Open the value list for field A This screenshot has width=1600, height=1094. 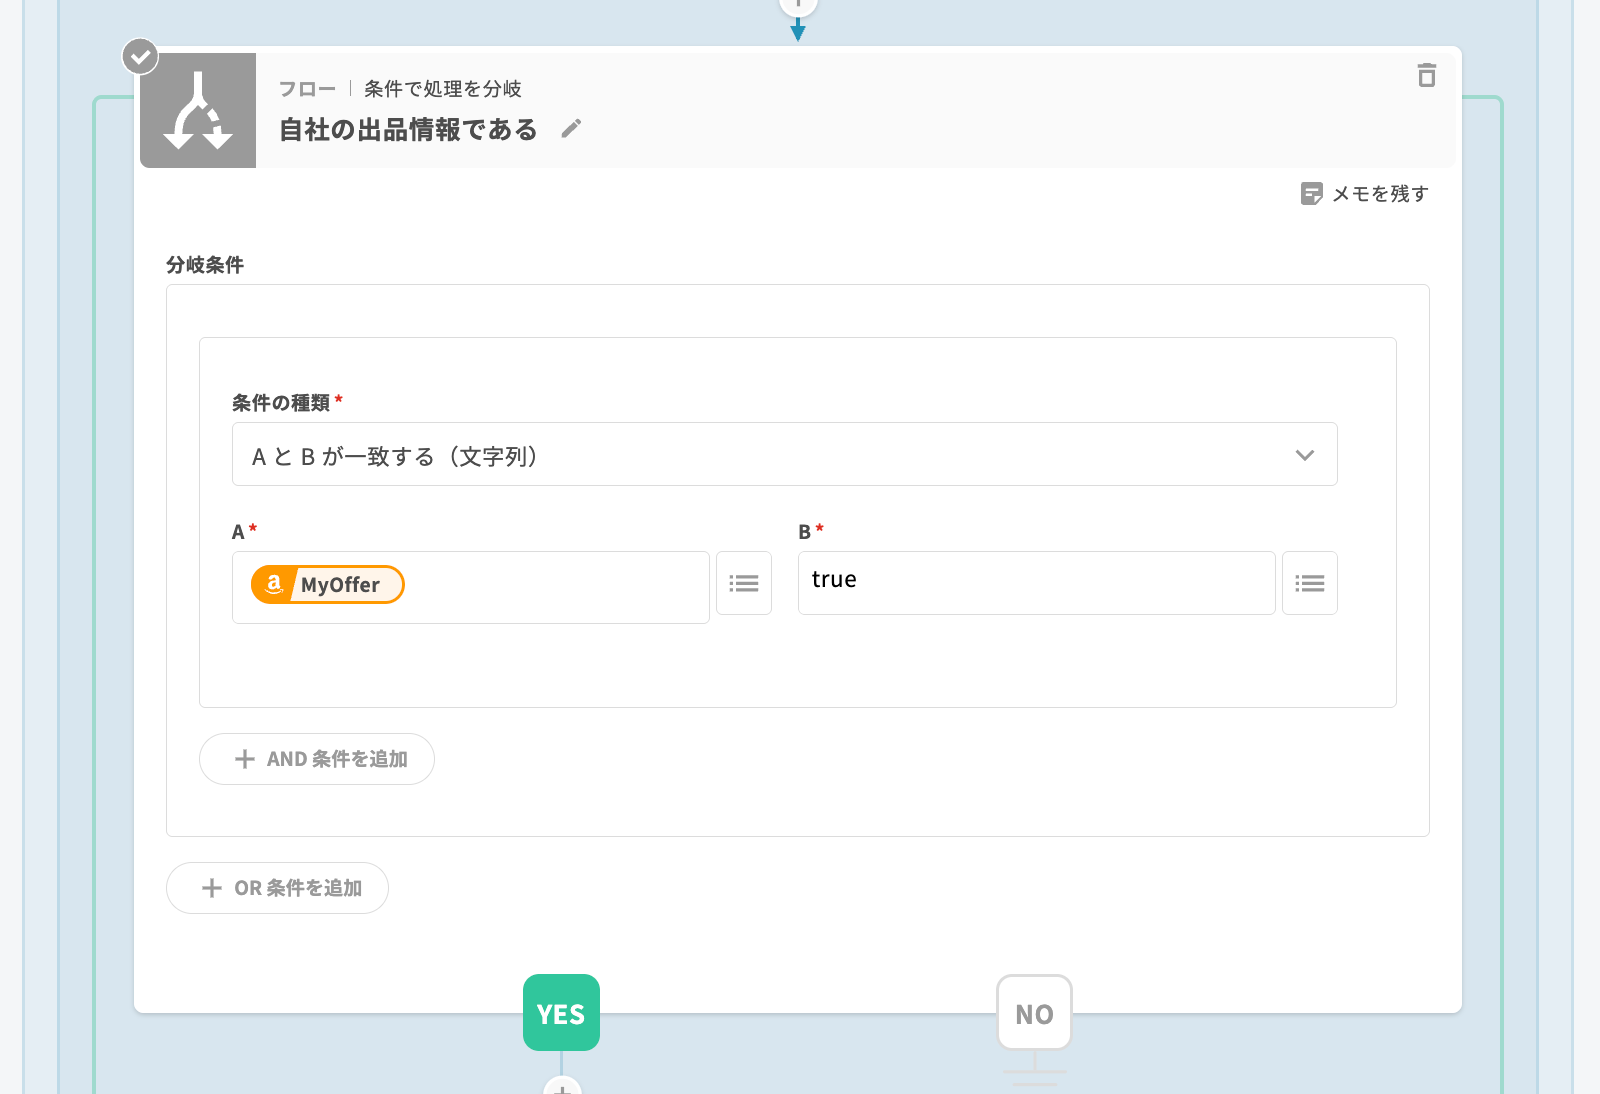coord(744,583)
